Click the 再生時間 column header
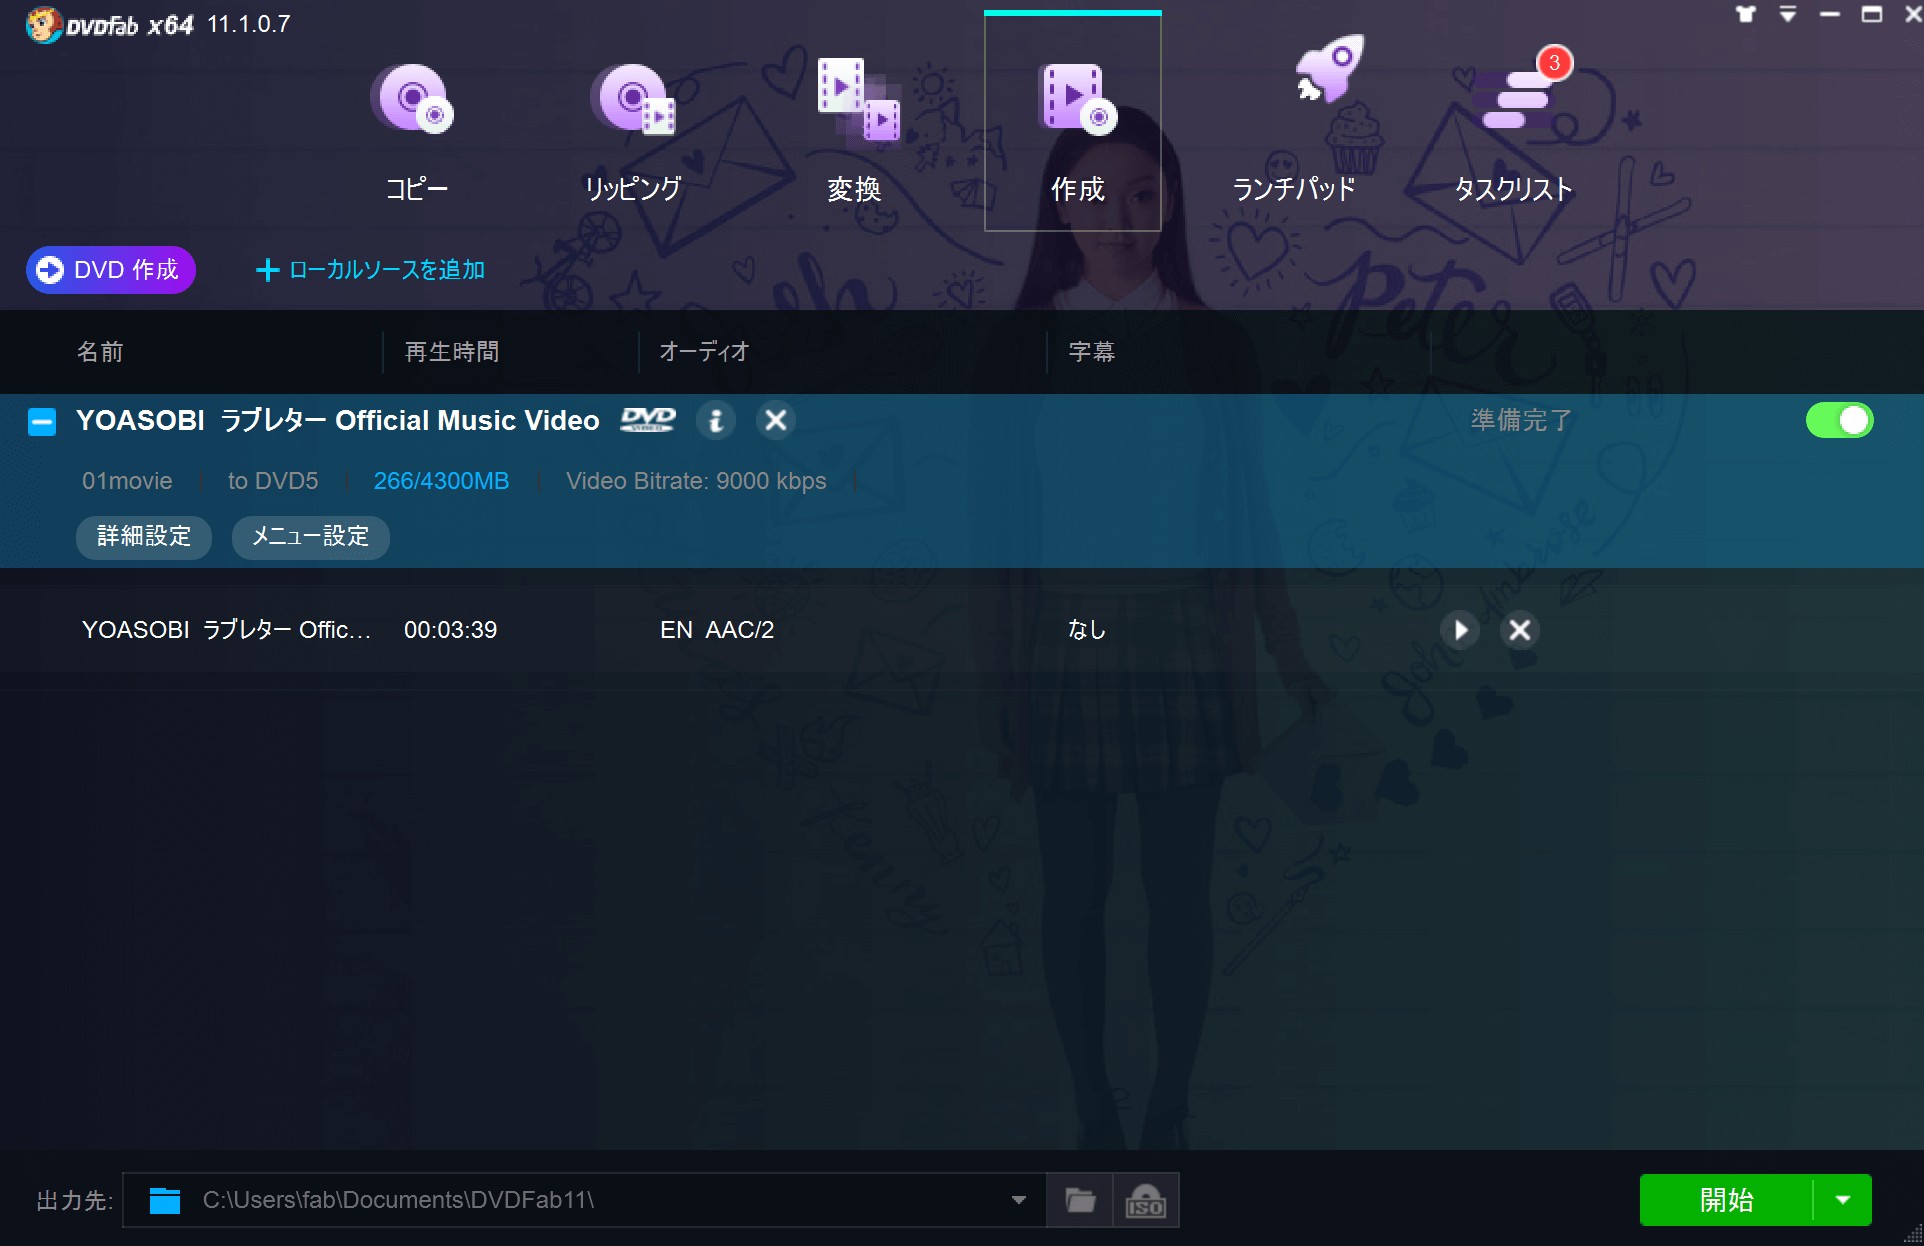Screen dimensions: 1924x1246 (x=452, y=352)
